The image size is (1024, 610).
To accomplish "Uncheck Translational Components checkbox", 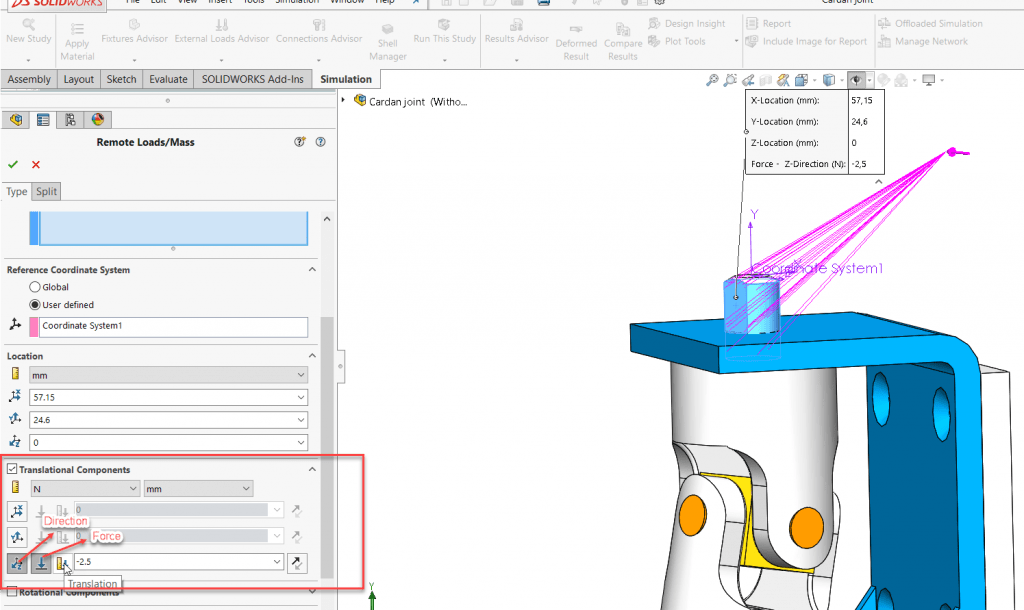I will pos(12,469).
